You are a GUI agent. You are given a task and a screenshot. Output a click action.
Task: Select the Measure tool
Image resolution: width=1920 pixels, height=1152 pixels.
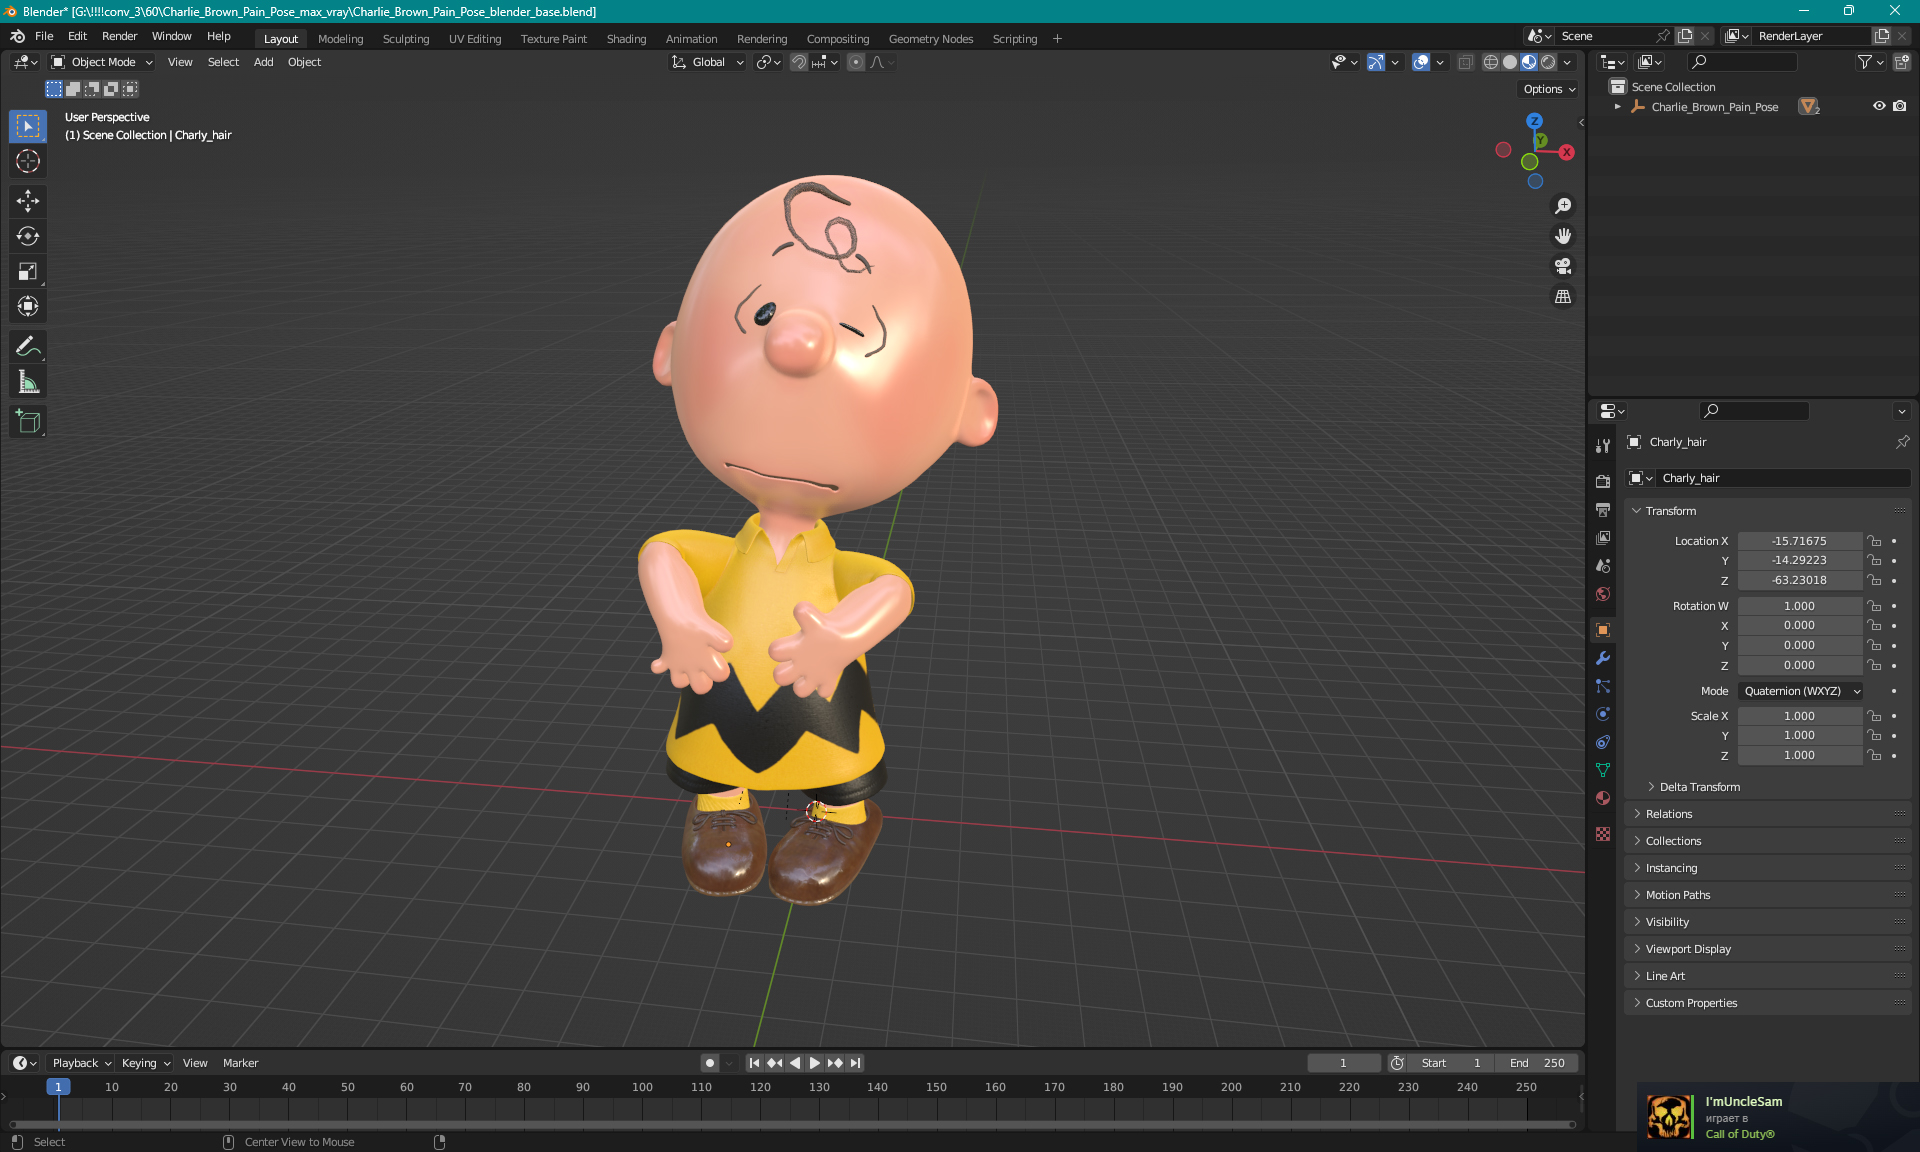pyautogui.click(x=28, y=382)
